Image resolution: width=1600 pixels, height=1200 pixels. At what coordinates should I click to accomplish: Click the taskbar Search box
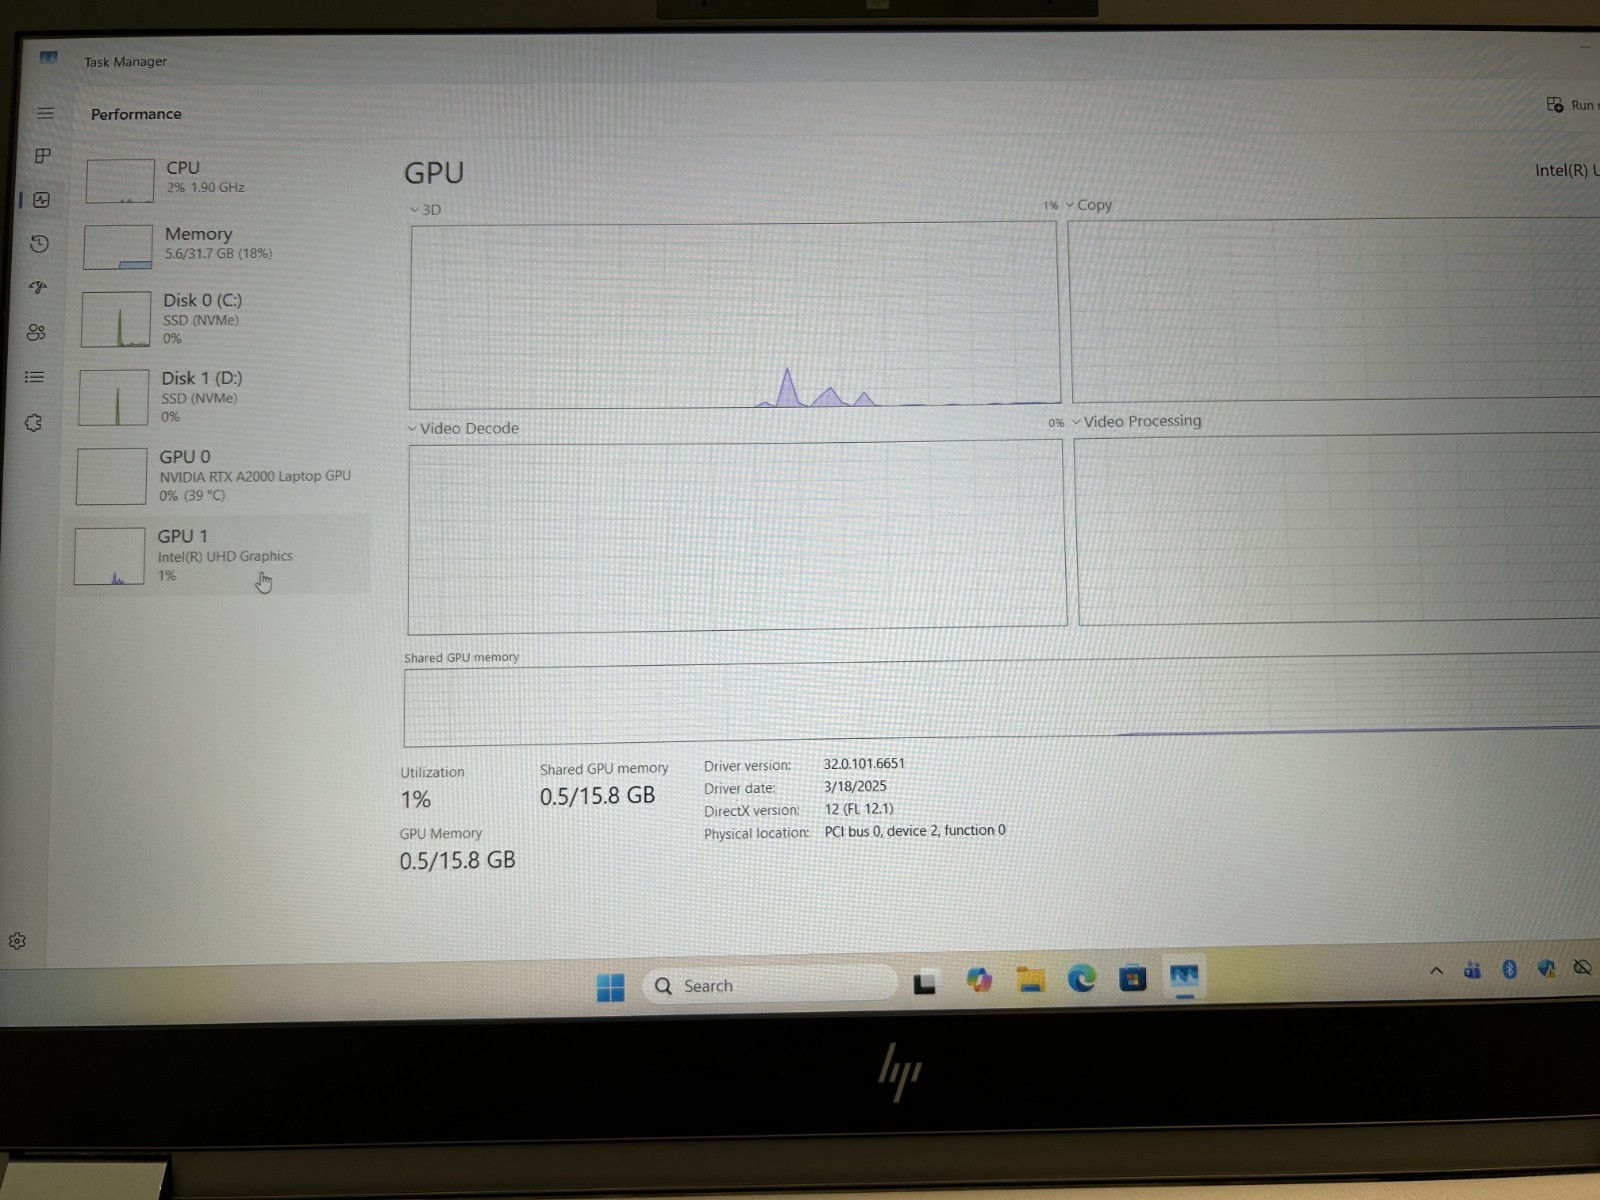[x=770, y=985]
